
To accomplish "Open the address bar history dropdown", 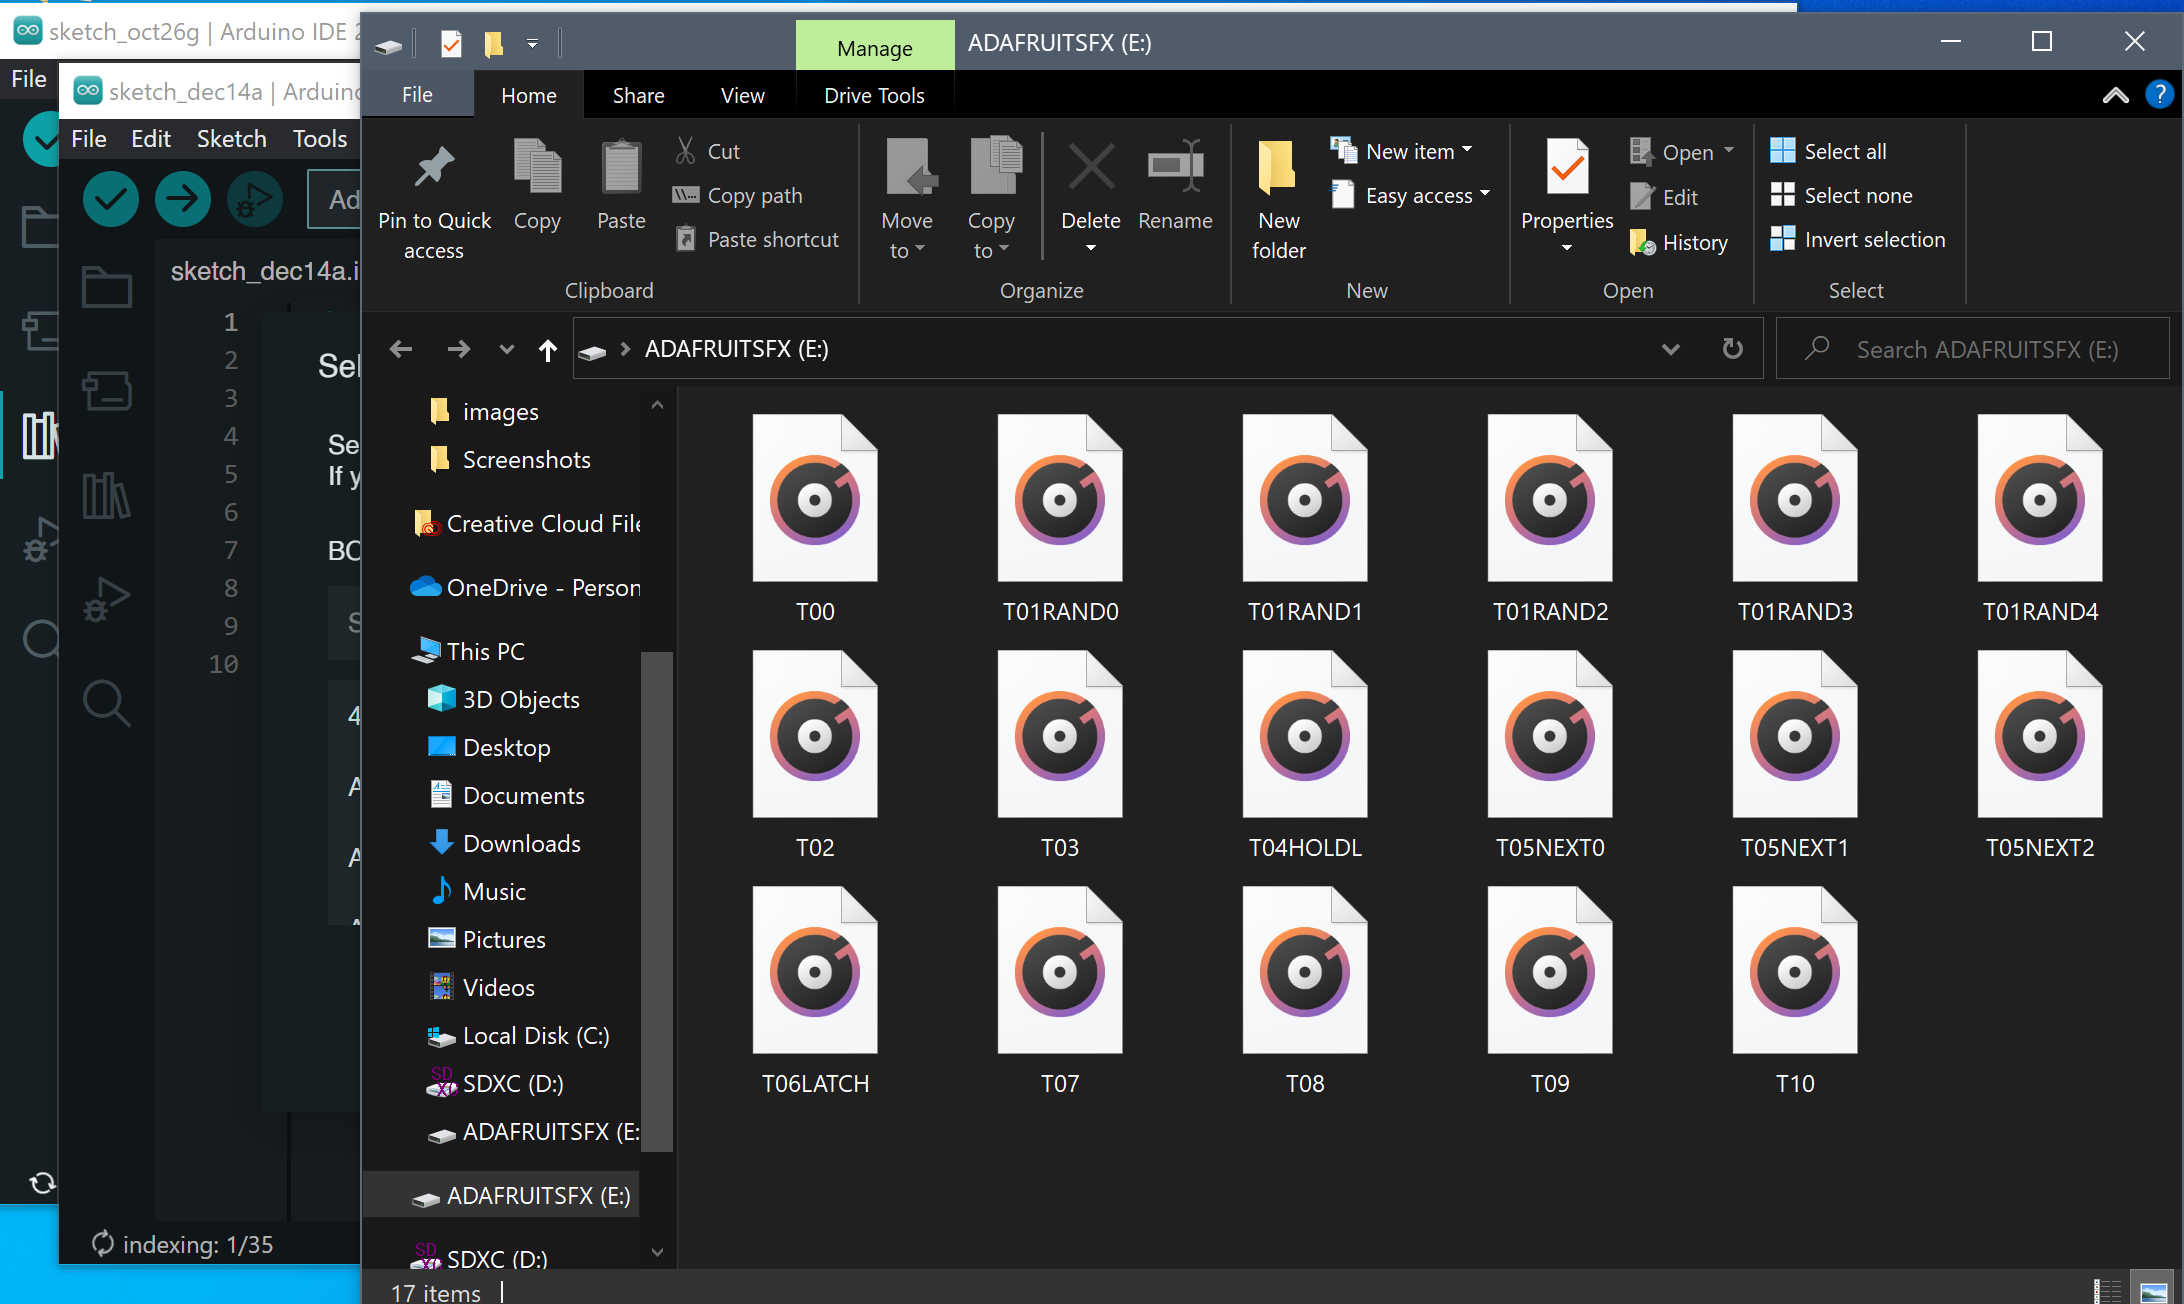I will coord(1671,349).
